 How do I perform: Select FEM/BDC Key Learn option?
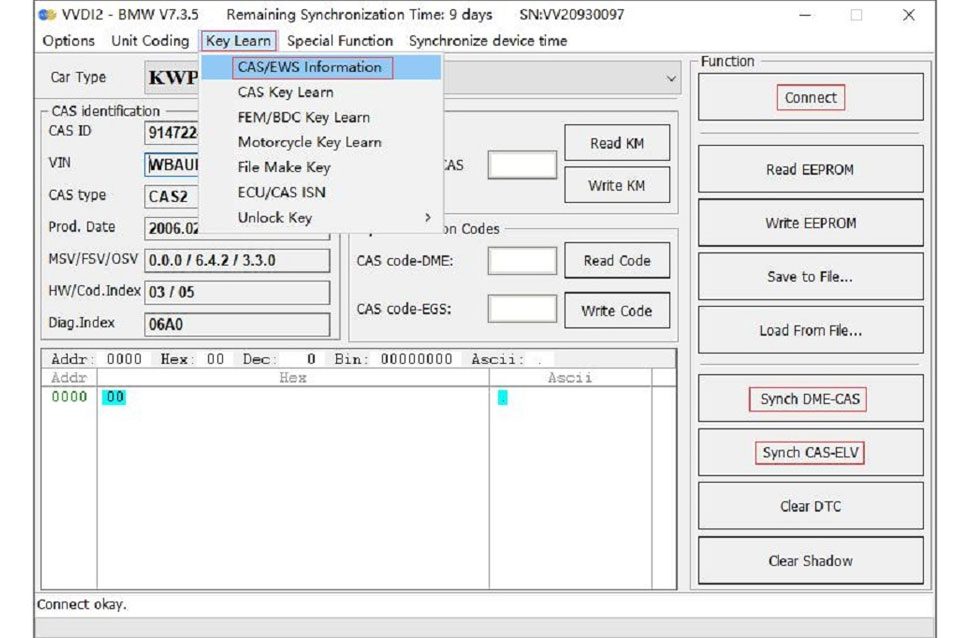[x=303, y=117]
